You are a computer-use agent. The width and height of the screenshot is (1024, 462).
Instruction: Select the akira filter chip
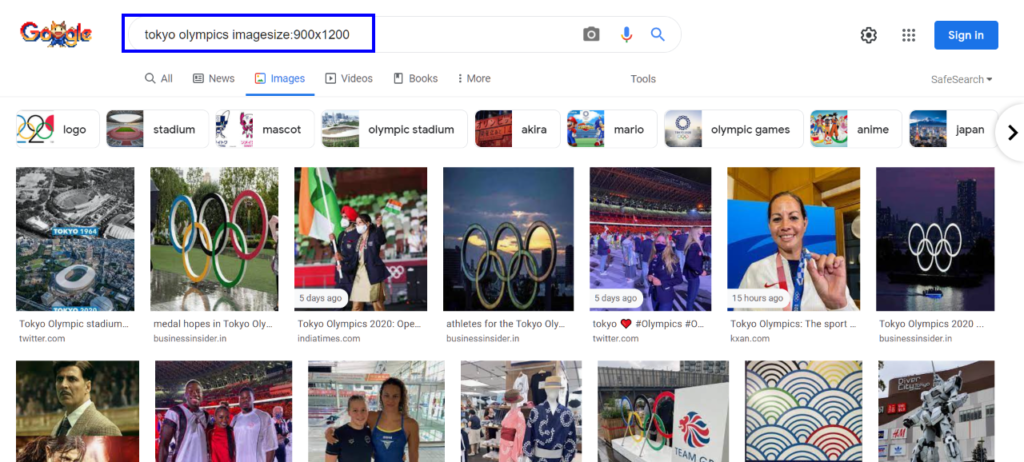pyautogui.click(x=517, y=129)
